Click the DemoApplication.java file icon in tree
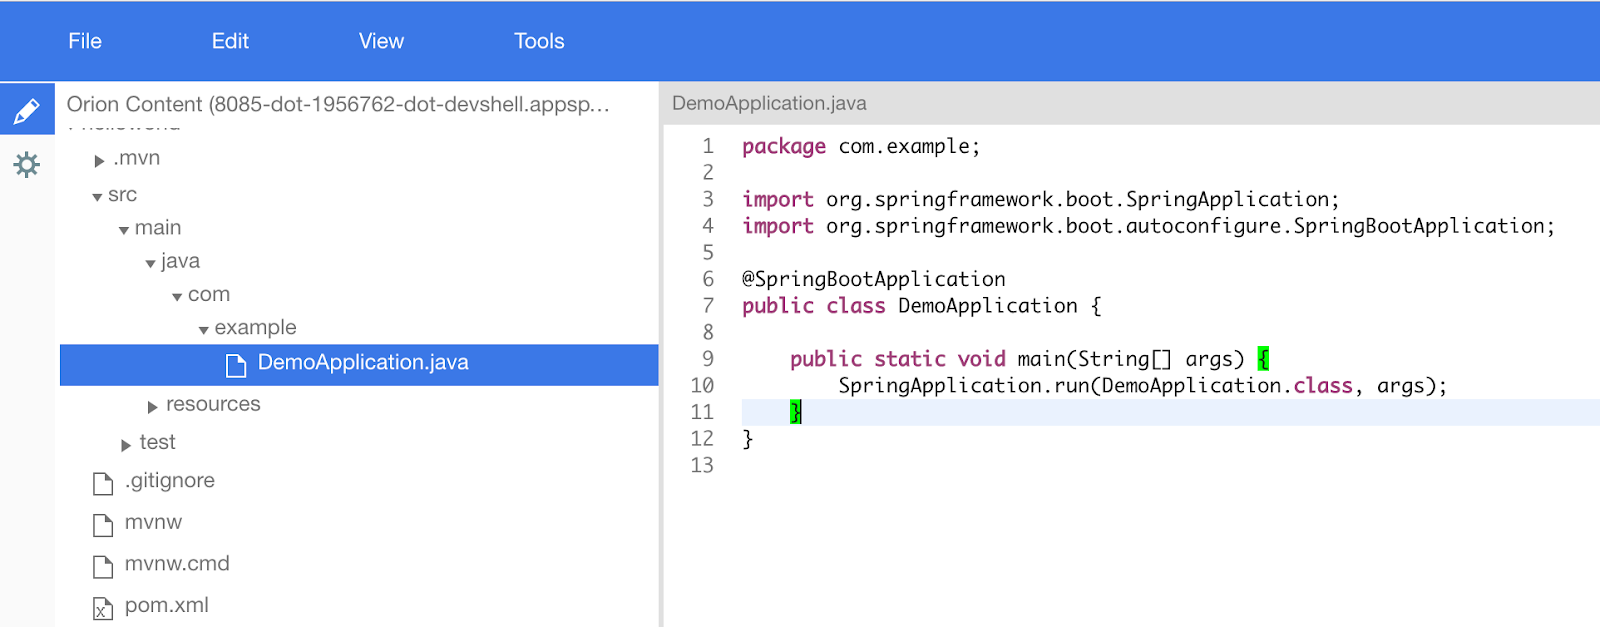Screen dimensions: 1600x627 click(x=236, y=365)
